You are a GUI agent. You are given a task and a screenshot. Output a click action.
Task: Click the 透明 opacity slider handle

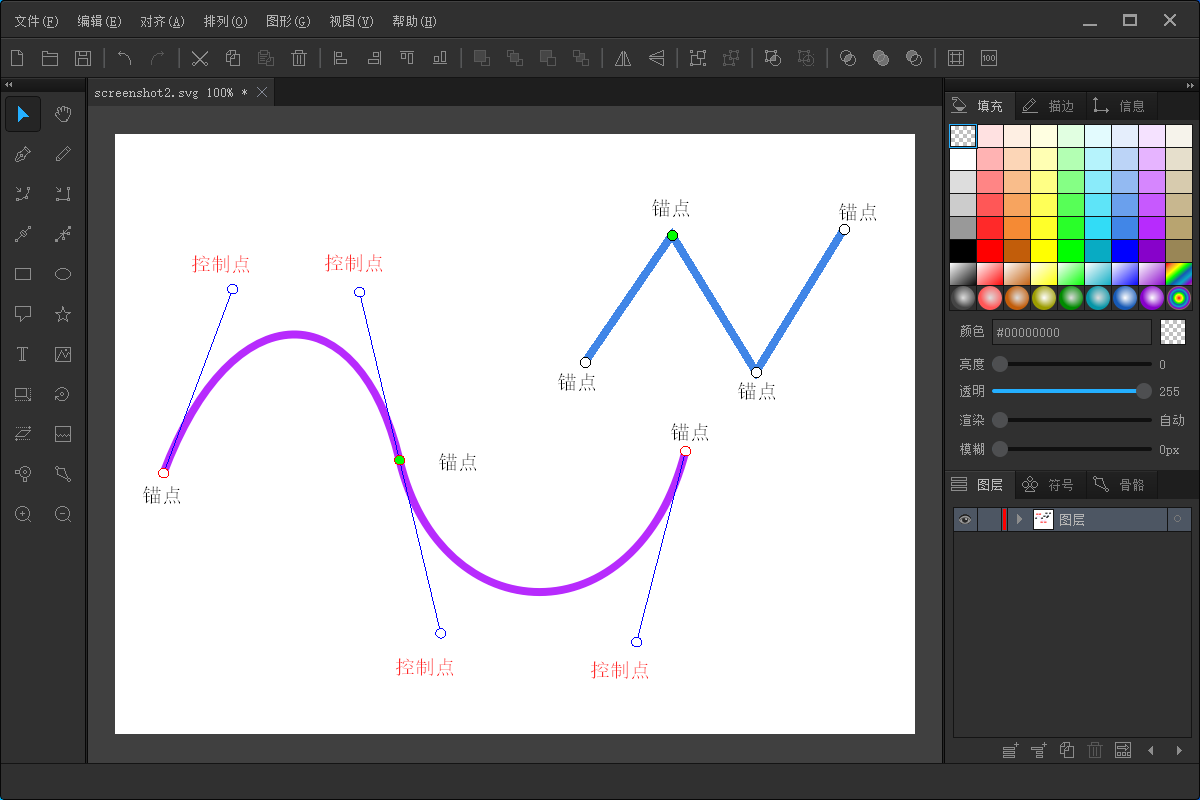1143,391
